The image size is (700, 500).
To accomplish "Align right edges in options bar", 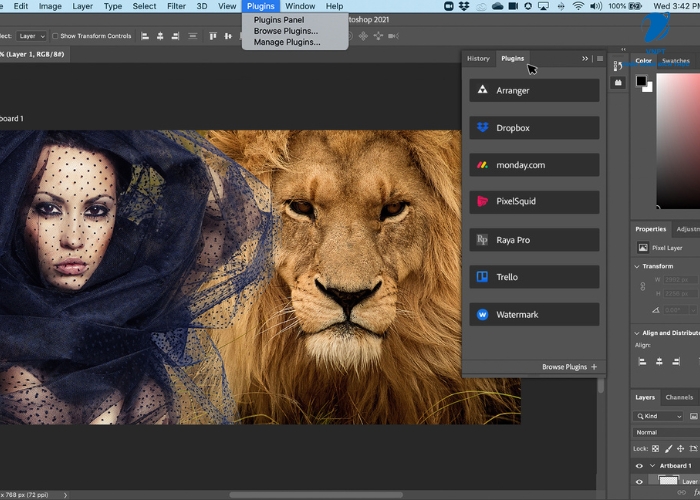I will click(175, 36).
